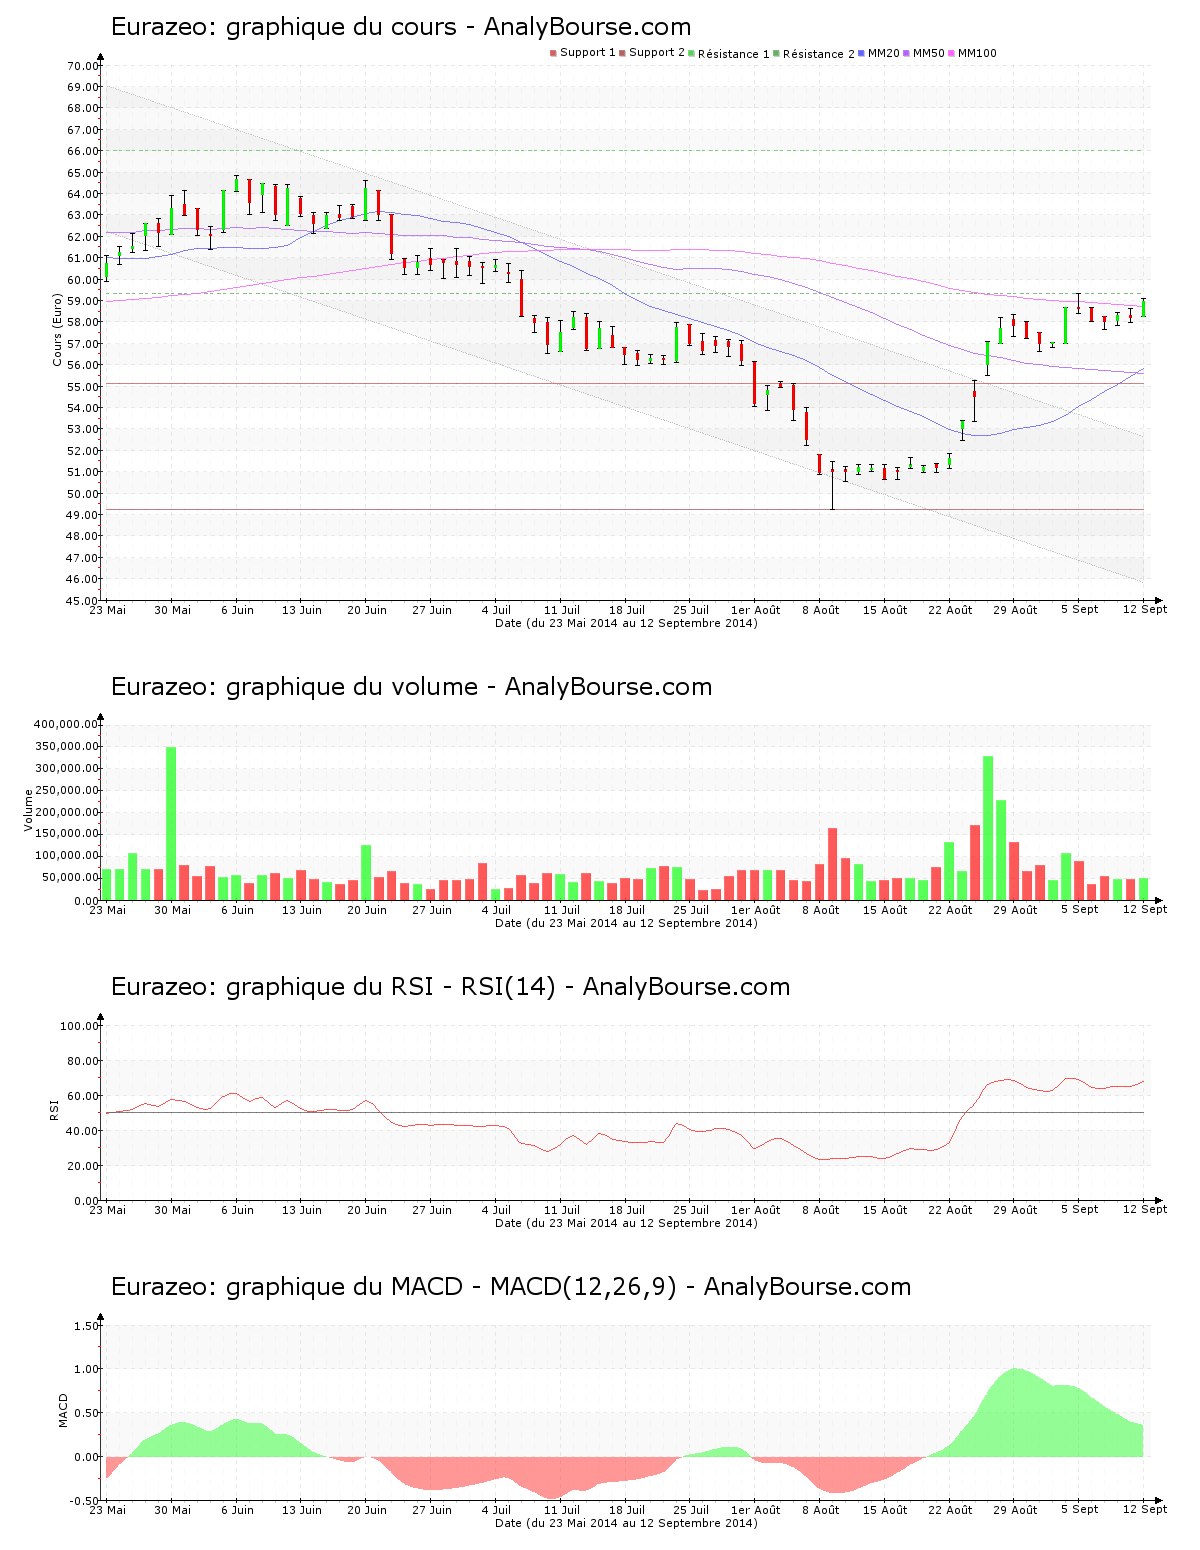The image size is (1200, 1550).
Task: Click the date range caption under the volume chart
Action: (x=626, y=923)
